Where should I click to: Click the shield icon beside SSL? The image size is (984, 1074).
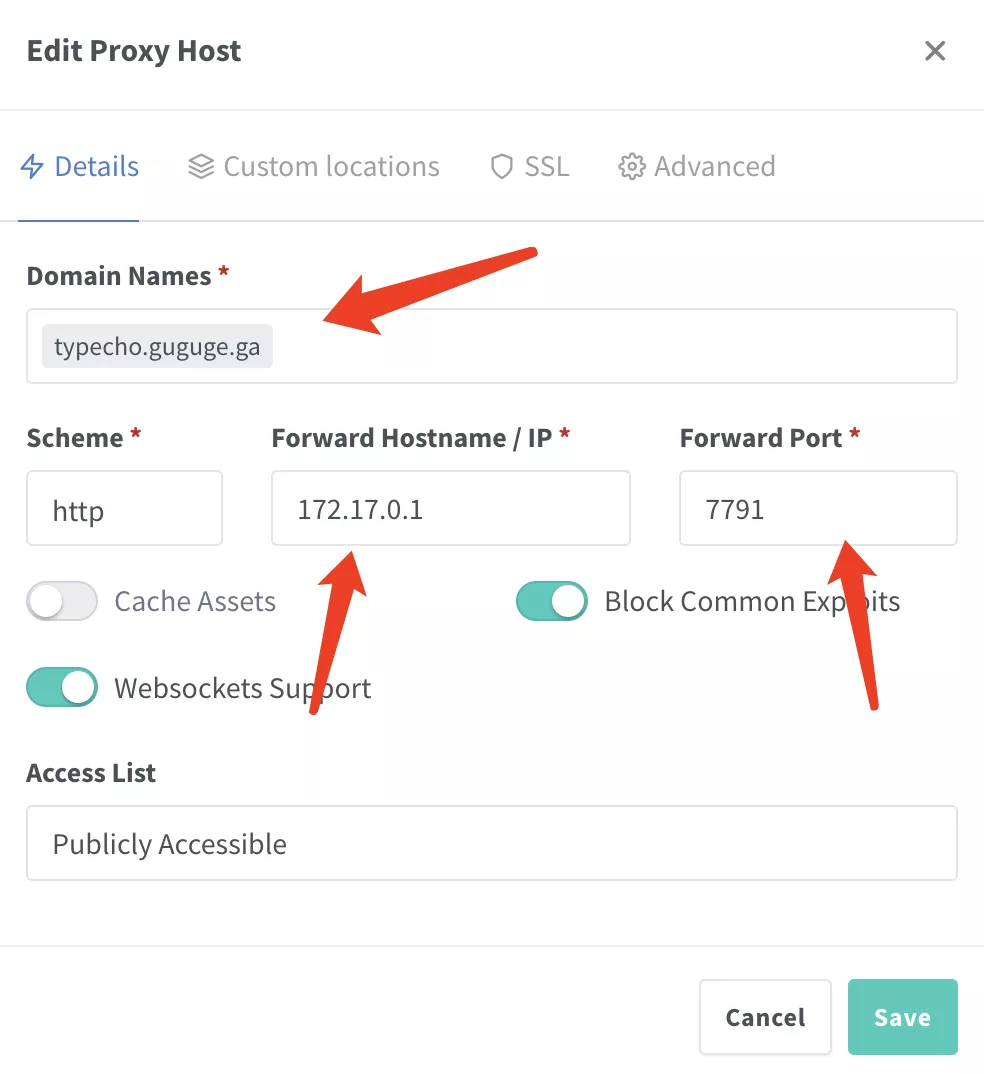pos(501,167)
